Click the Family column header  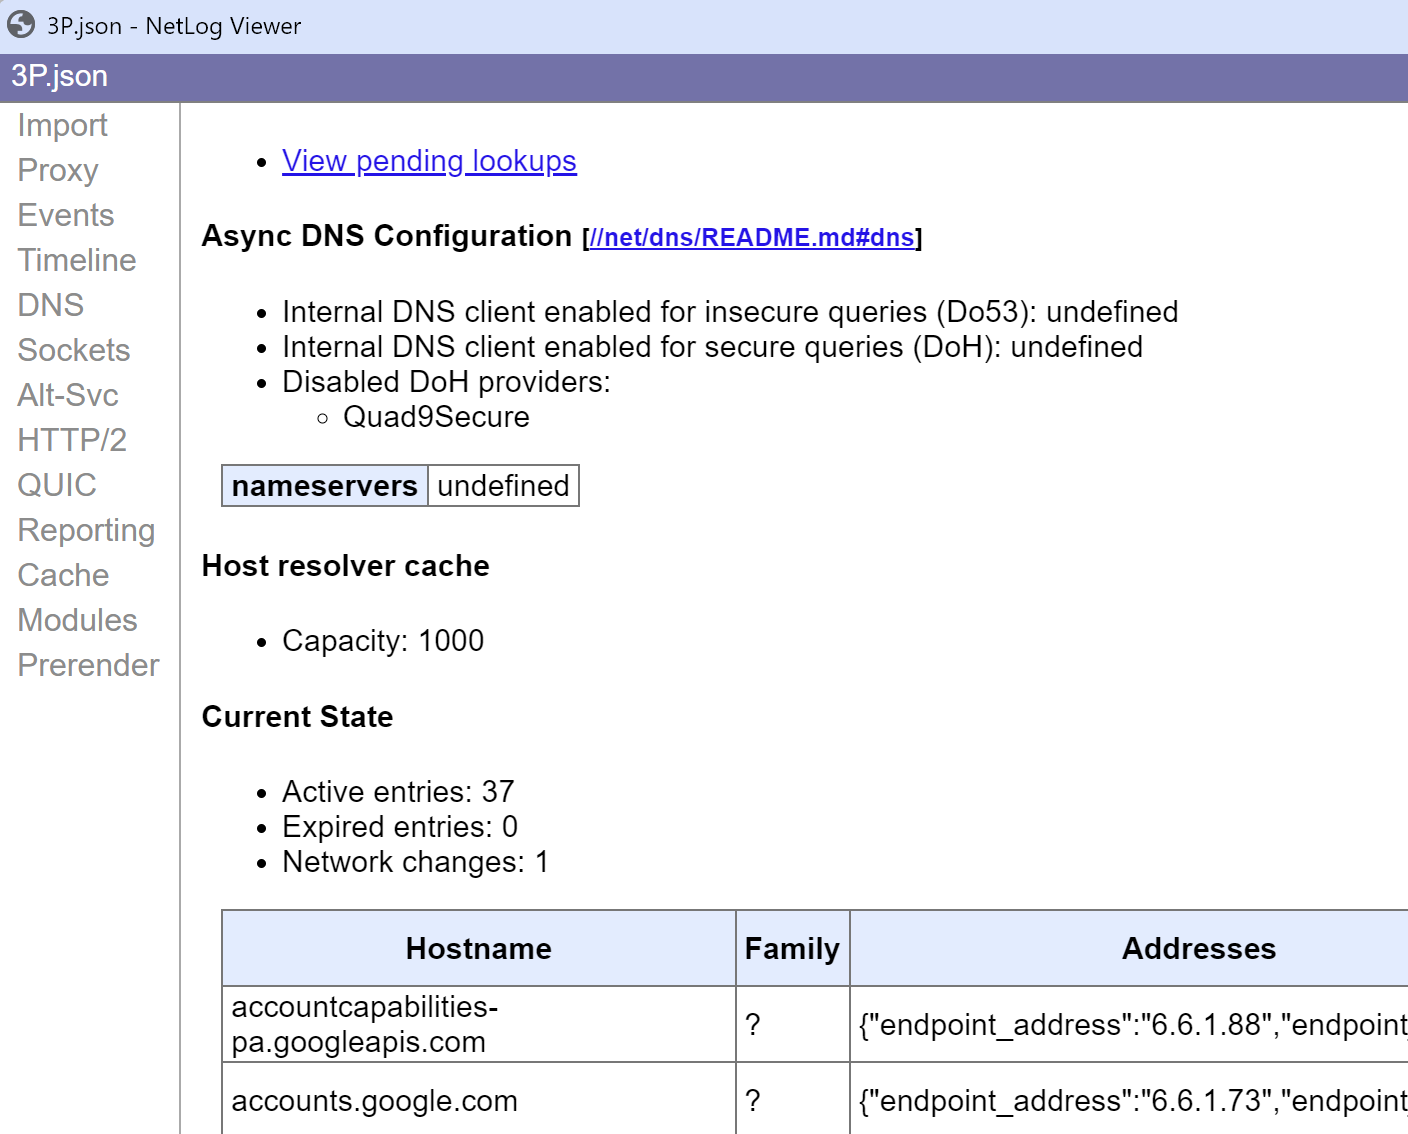pyautogui.click(x=792, y=948)
